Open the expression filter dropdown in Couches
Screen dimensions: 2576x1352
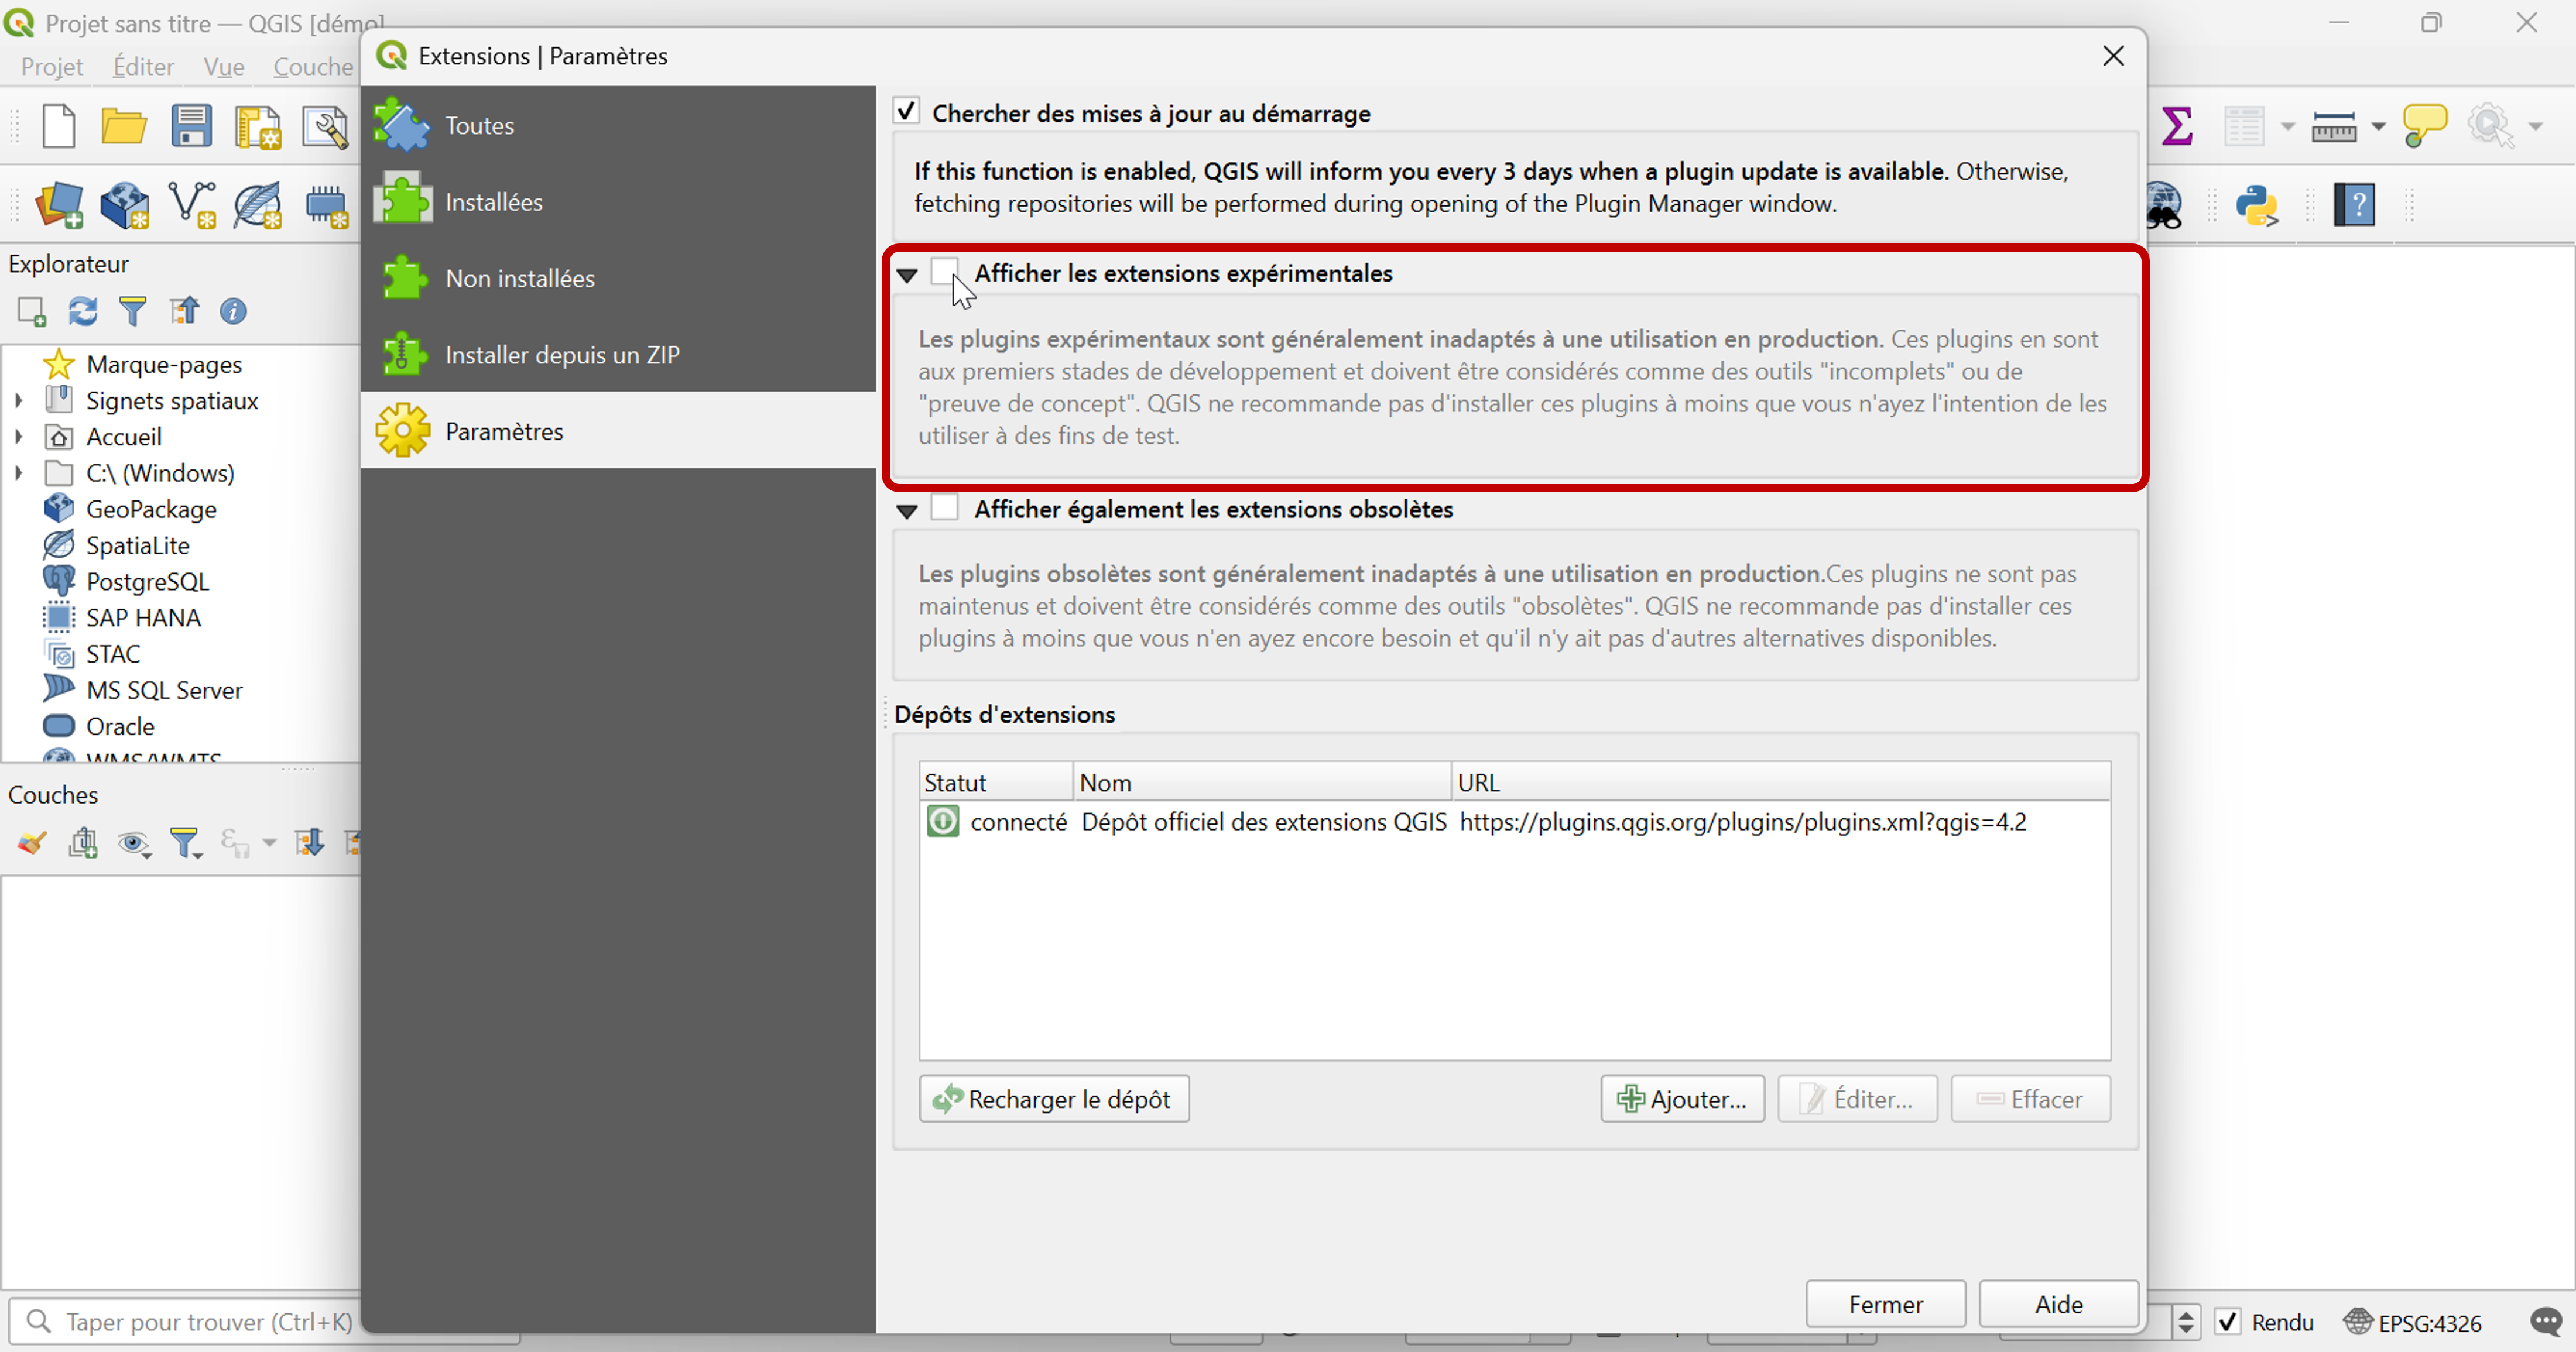tap(269, 843)
